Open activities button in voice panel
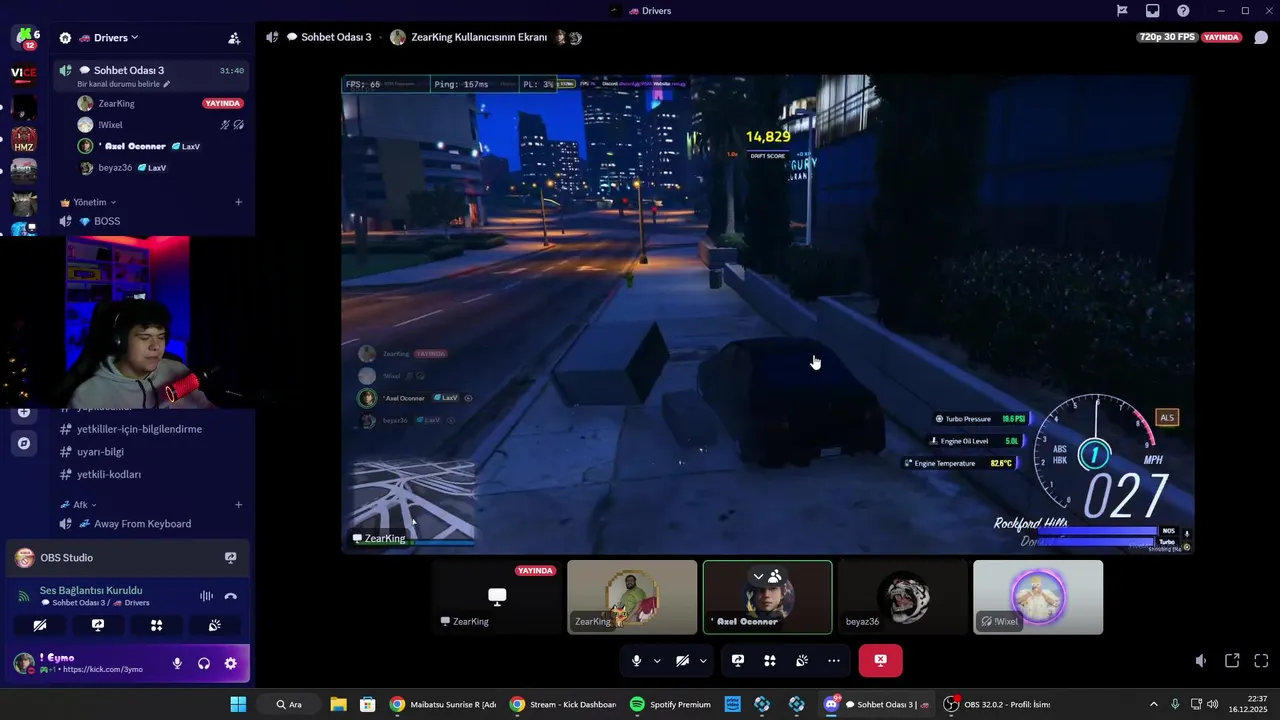 tap(156, 625)
